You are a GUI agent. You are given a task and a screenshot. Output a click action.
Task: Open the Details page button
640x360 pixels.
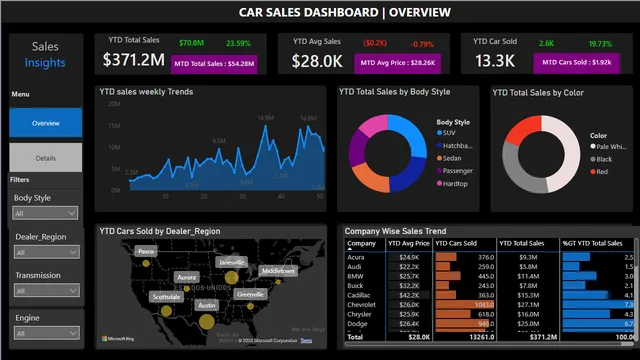pyautogui.click(x=45, y=158)
